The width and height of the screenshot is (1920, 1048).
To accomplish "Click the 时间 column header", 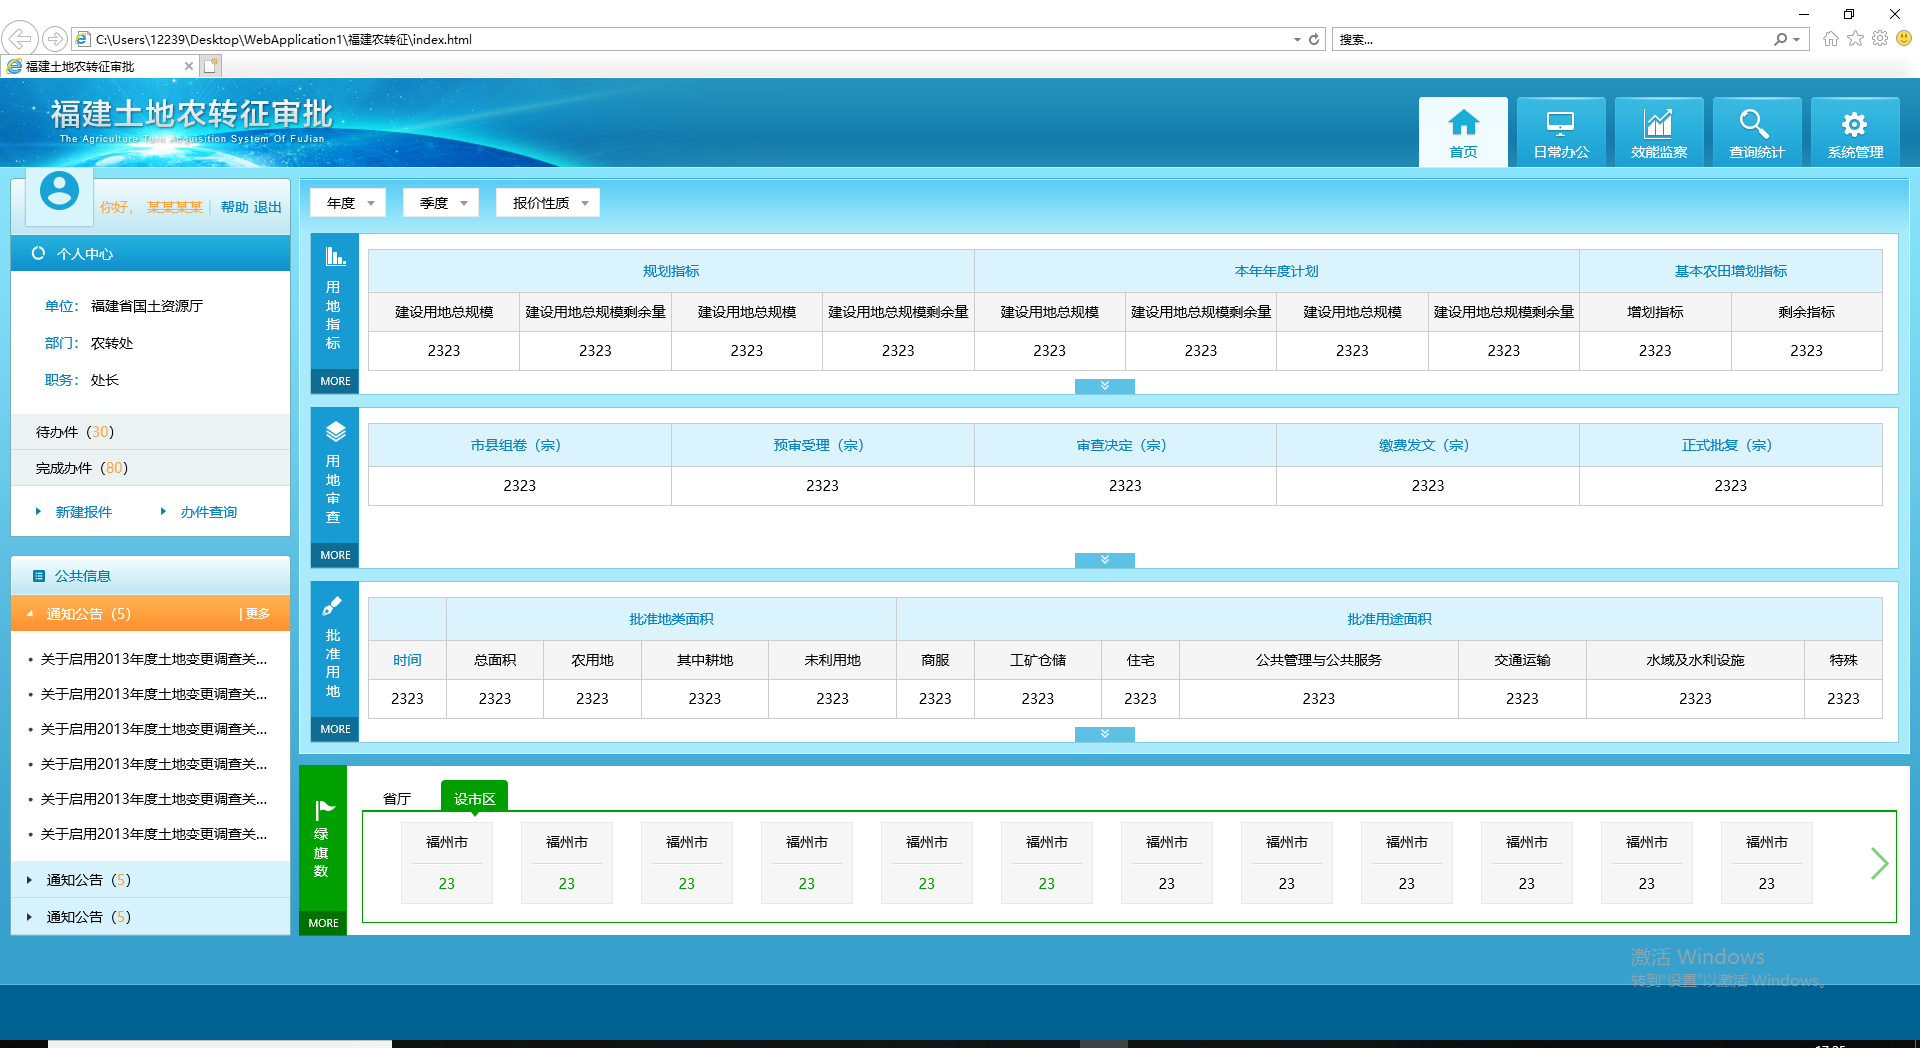I will click(x=407, y=660).
